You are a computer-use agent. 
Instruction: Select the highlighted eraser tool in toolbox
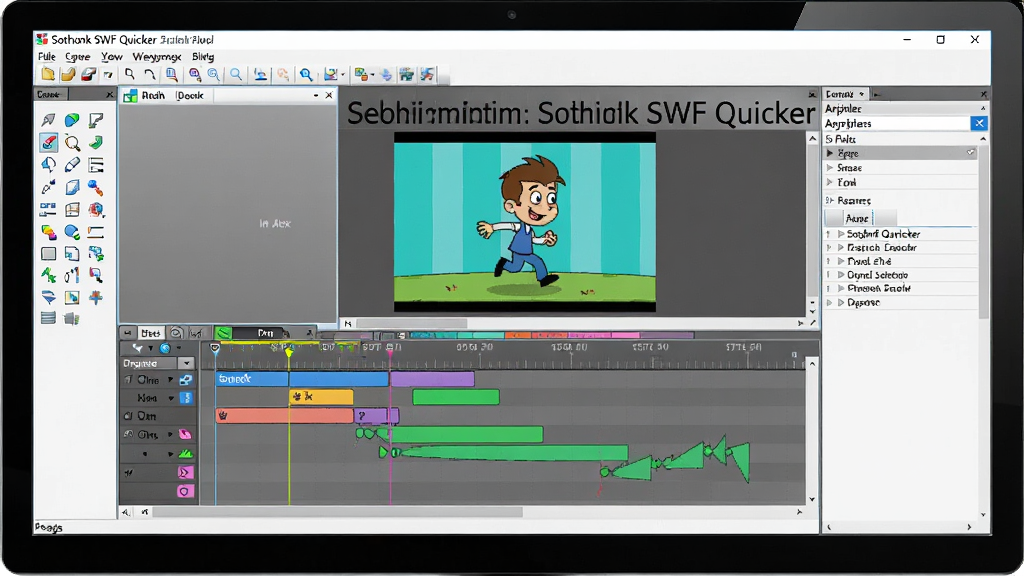48,142
